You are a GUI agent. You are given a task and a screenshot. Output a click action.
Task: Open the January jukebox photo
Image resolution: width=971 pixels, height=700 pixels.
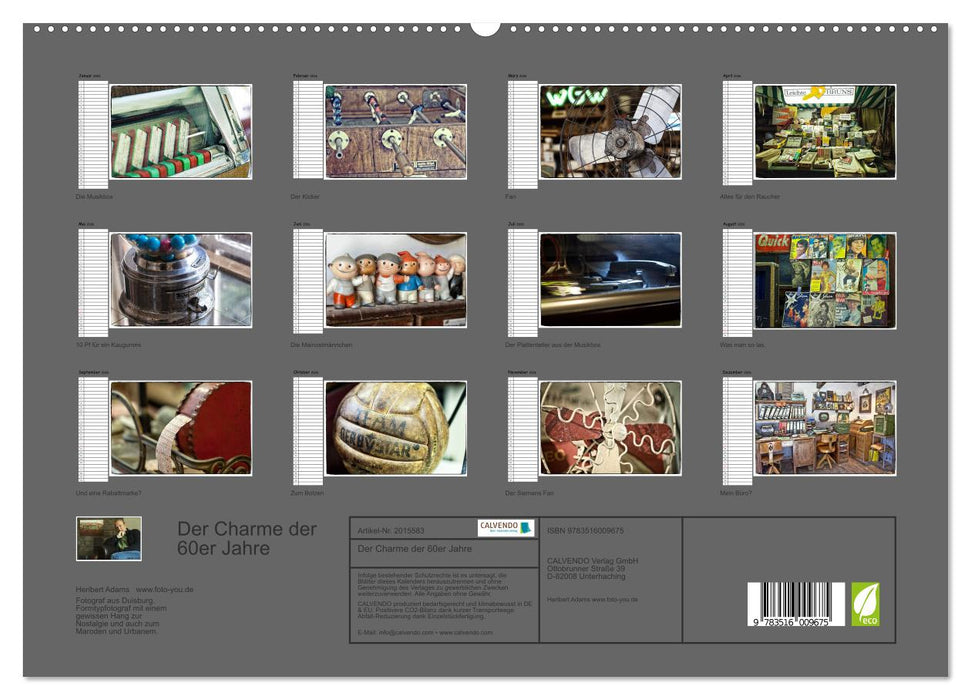pyautogui.click(x=181, y=132)
